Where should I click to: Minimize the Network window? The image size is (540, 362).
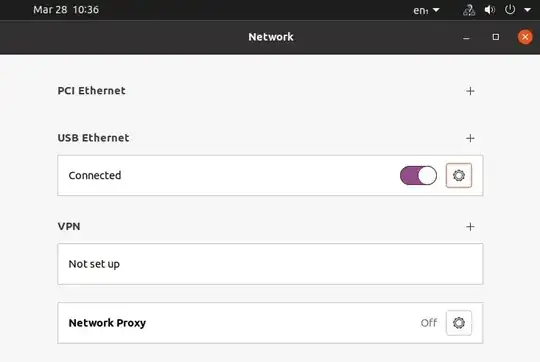click(466, 37)
